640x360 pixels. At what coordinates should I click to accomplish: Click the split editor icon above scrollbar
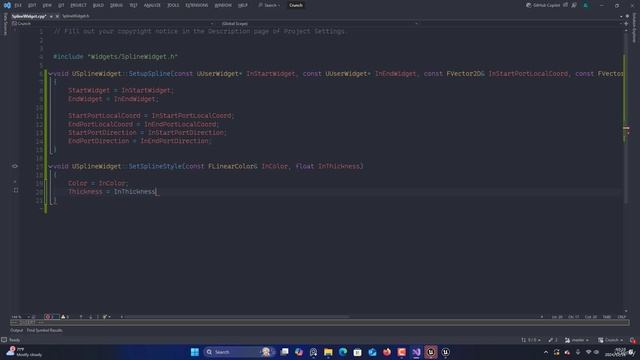pos(626,24)
